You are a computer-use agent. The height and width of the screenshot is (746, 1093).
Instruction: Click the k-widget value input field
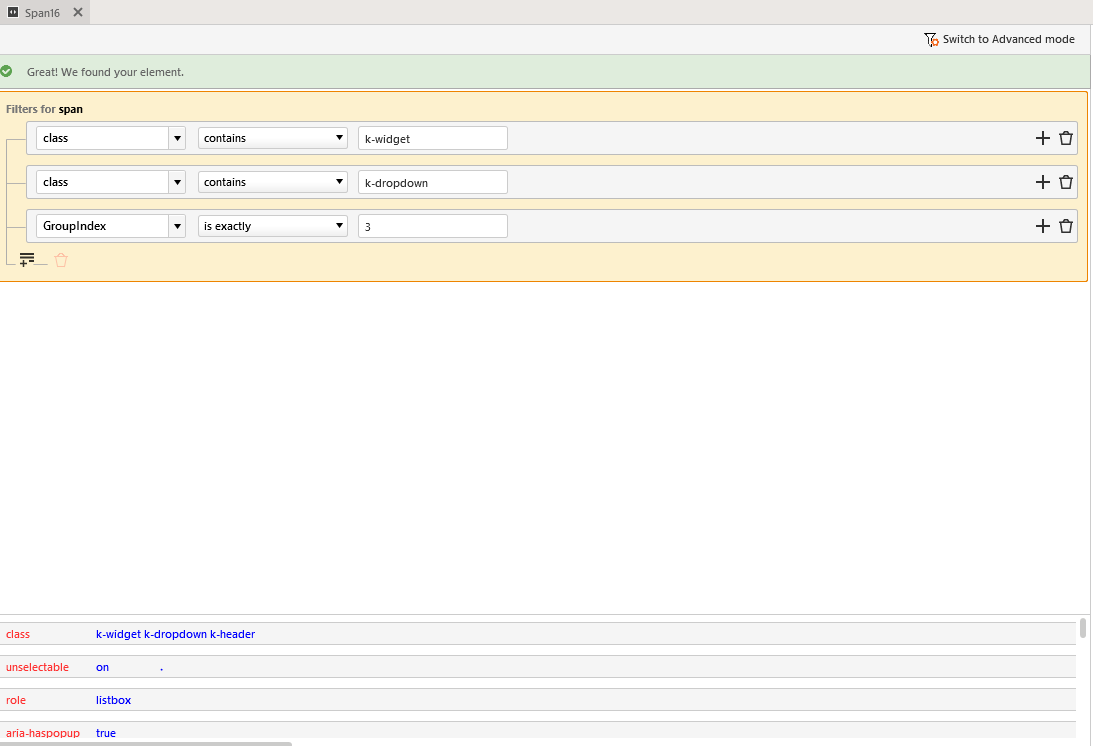432,138
